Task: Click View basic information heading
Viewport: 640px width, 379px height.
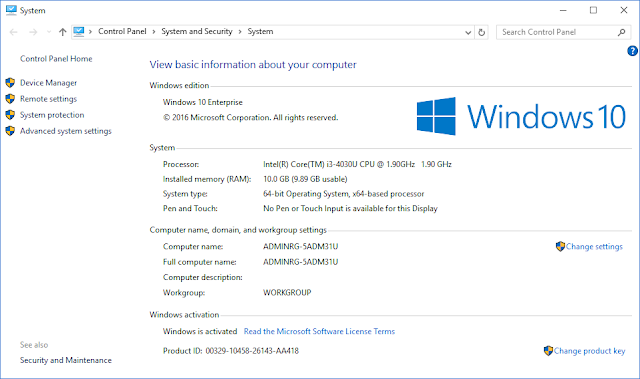Action: click(253, 64)
